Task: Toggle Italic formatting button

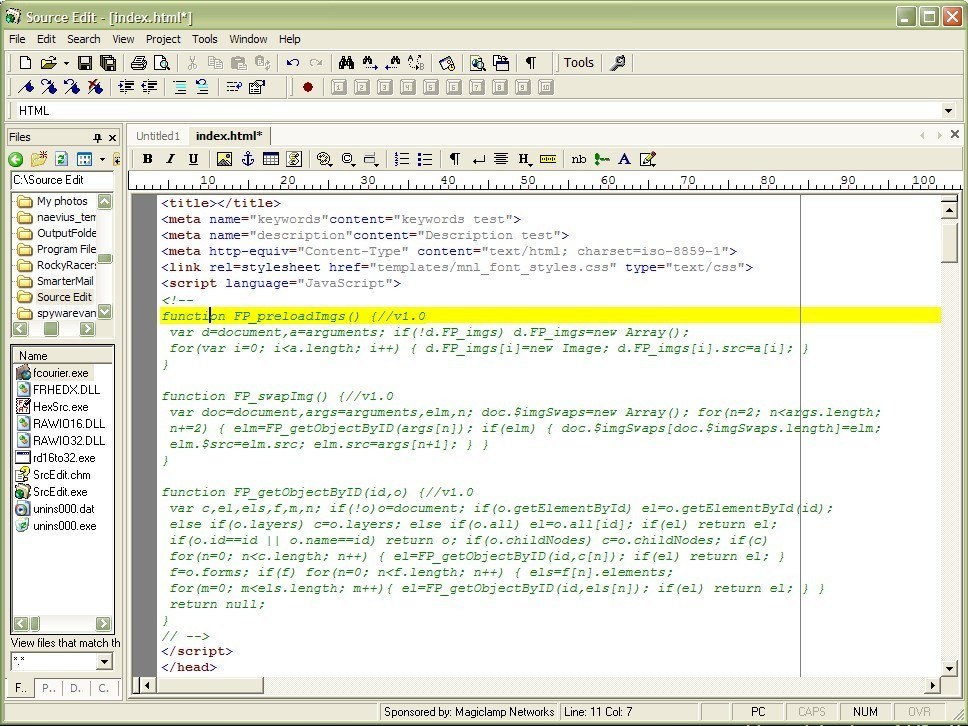Action: tap(170, 159)
